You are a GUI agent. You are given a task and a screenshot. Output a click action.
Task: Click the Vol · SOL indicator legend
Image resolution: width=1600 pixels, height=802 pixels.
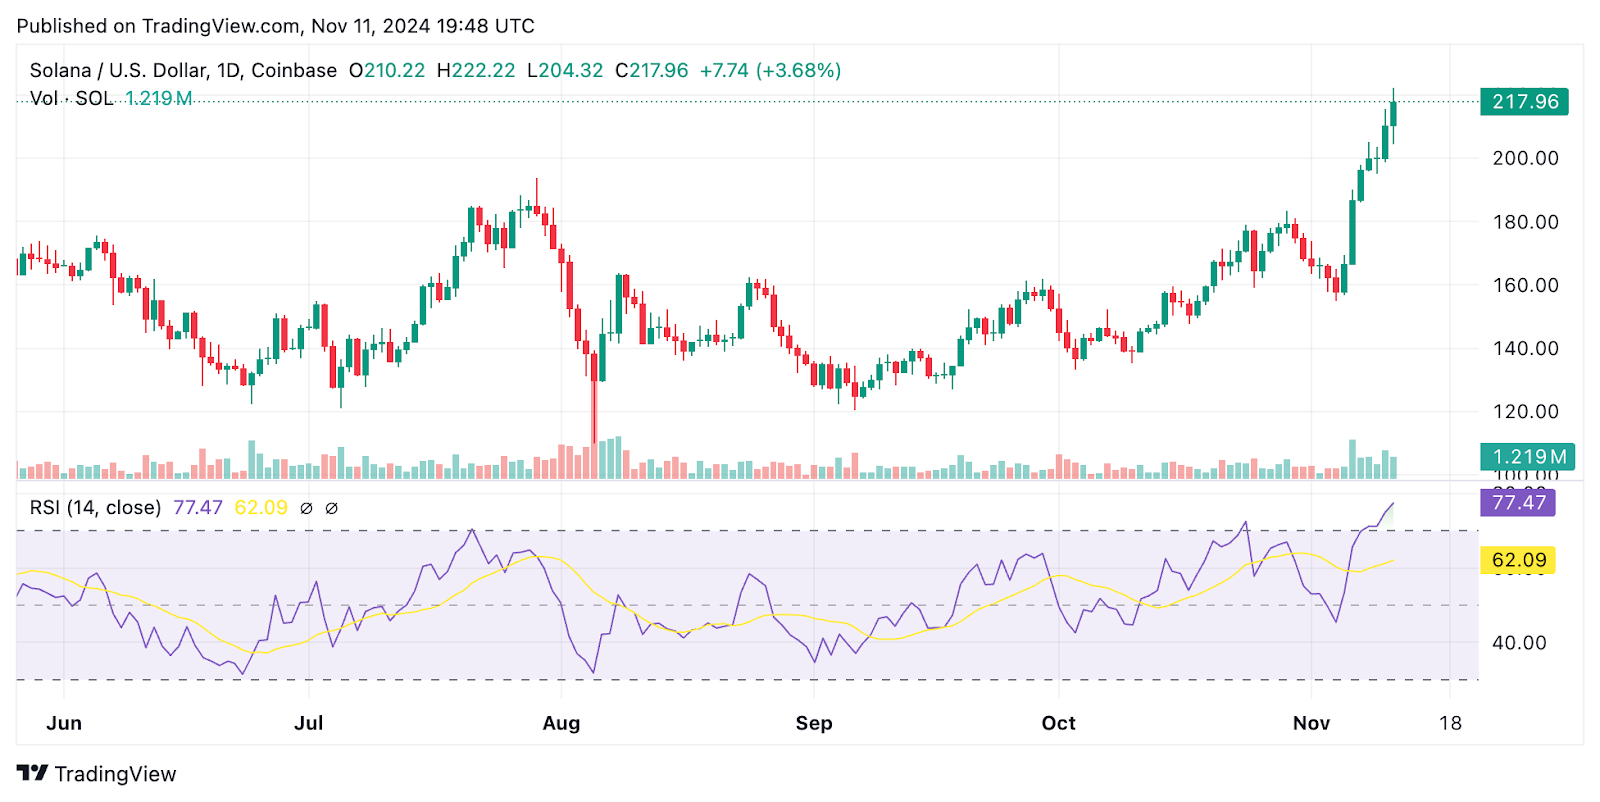71,98
